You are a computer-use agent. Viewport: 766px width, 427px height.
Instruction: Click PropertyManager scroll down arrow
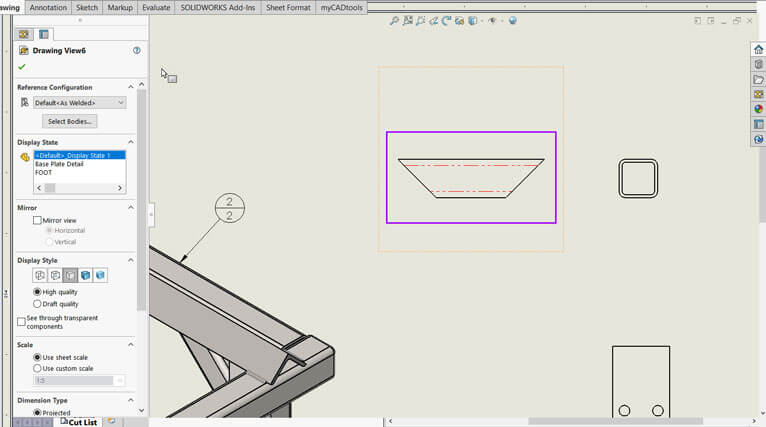pos(142,410)
